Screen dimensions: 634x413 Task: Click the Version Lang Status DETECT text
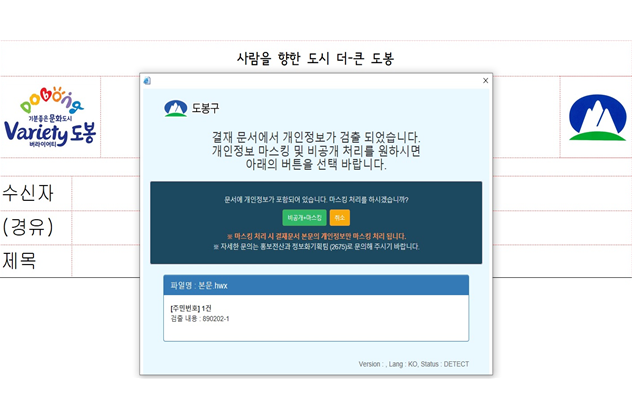(414, 364)
